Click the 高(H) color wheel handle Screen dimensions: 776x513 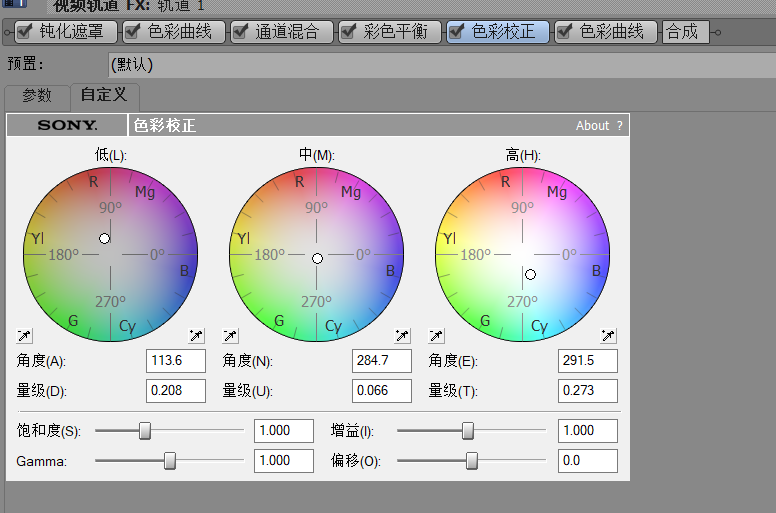(x=531, y=275)
